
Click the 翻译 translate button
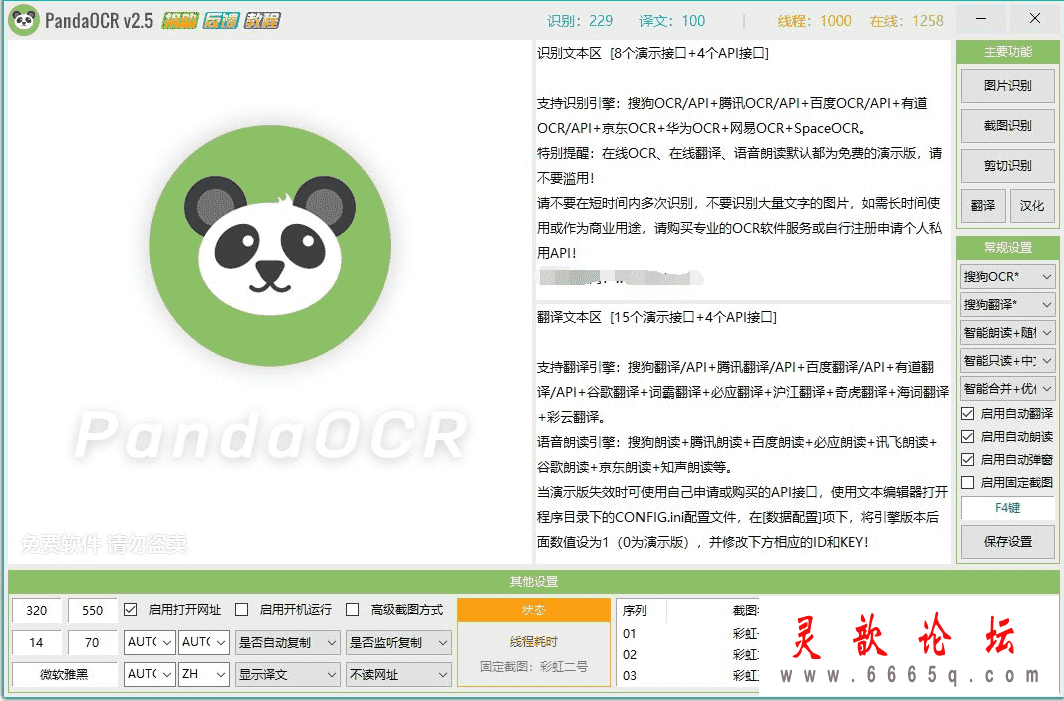(x=983, y=206)
